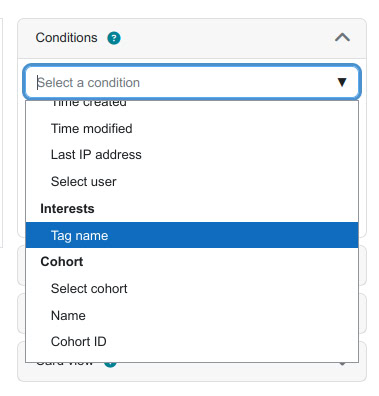Click the Cohort group heading

point(62,262)
